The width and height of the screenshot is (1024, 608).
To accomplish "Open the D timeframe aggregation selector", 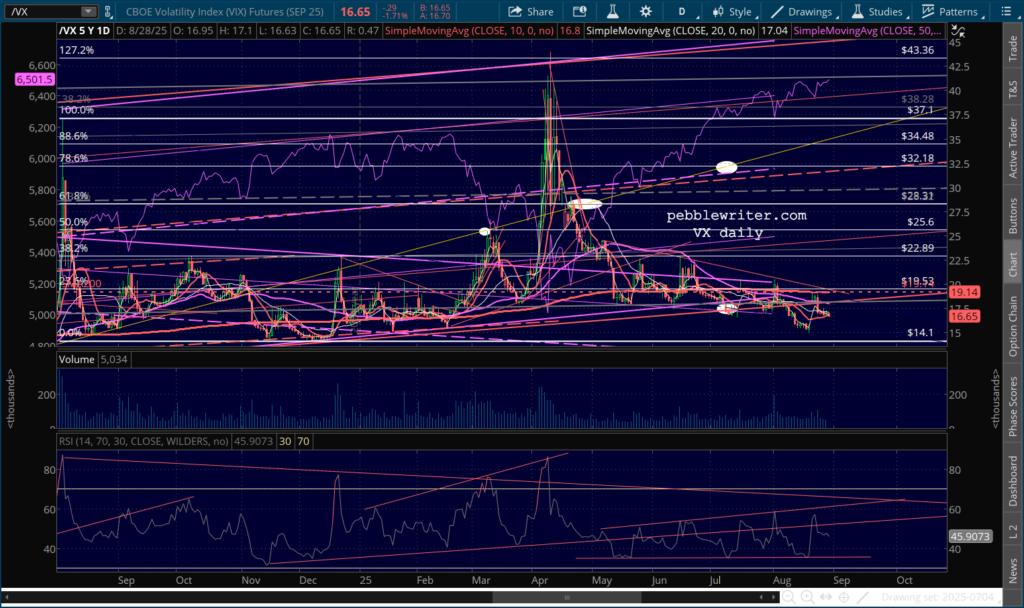I will point(682,11).
